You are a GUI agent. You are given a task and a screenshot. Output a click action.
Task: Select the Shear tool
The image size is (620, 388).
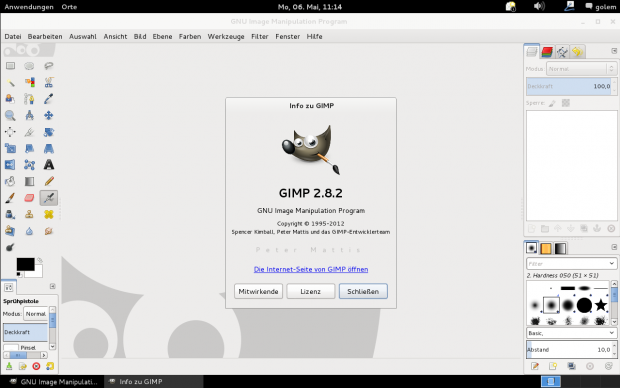pos(29,148)
